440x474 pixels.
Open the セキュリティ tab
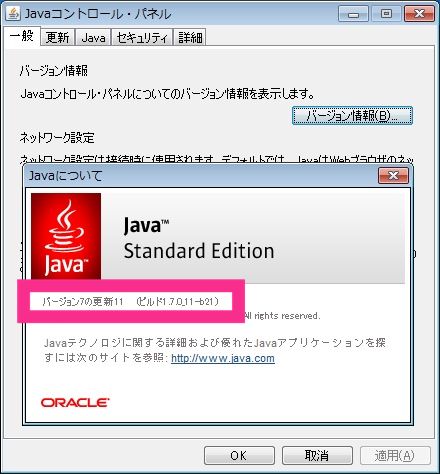coord(142,37)
